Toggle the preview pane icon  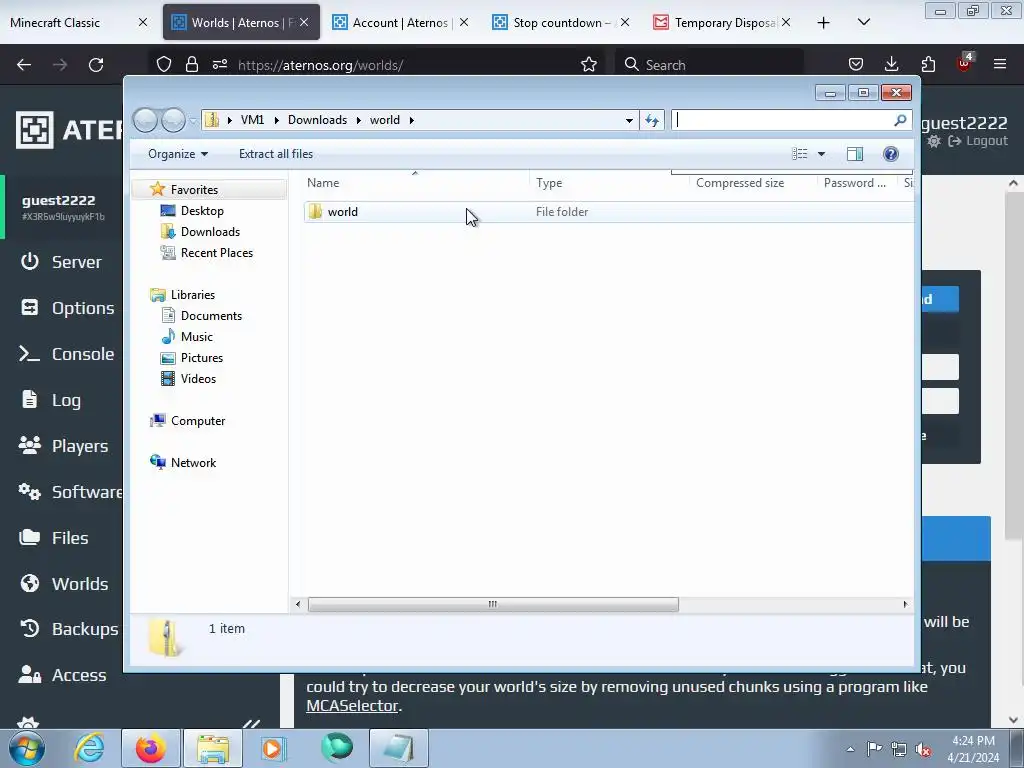coord(854,154)
